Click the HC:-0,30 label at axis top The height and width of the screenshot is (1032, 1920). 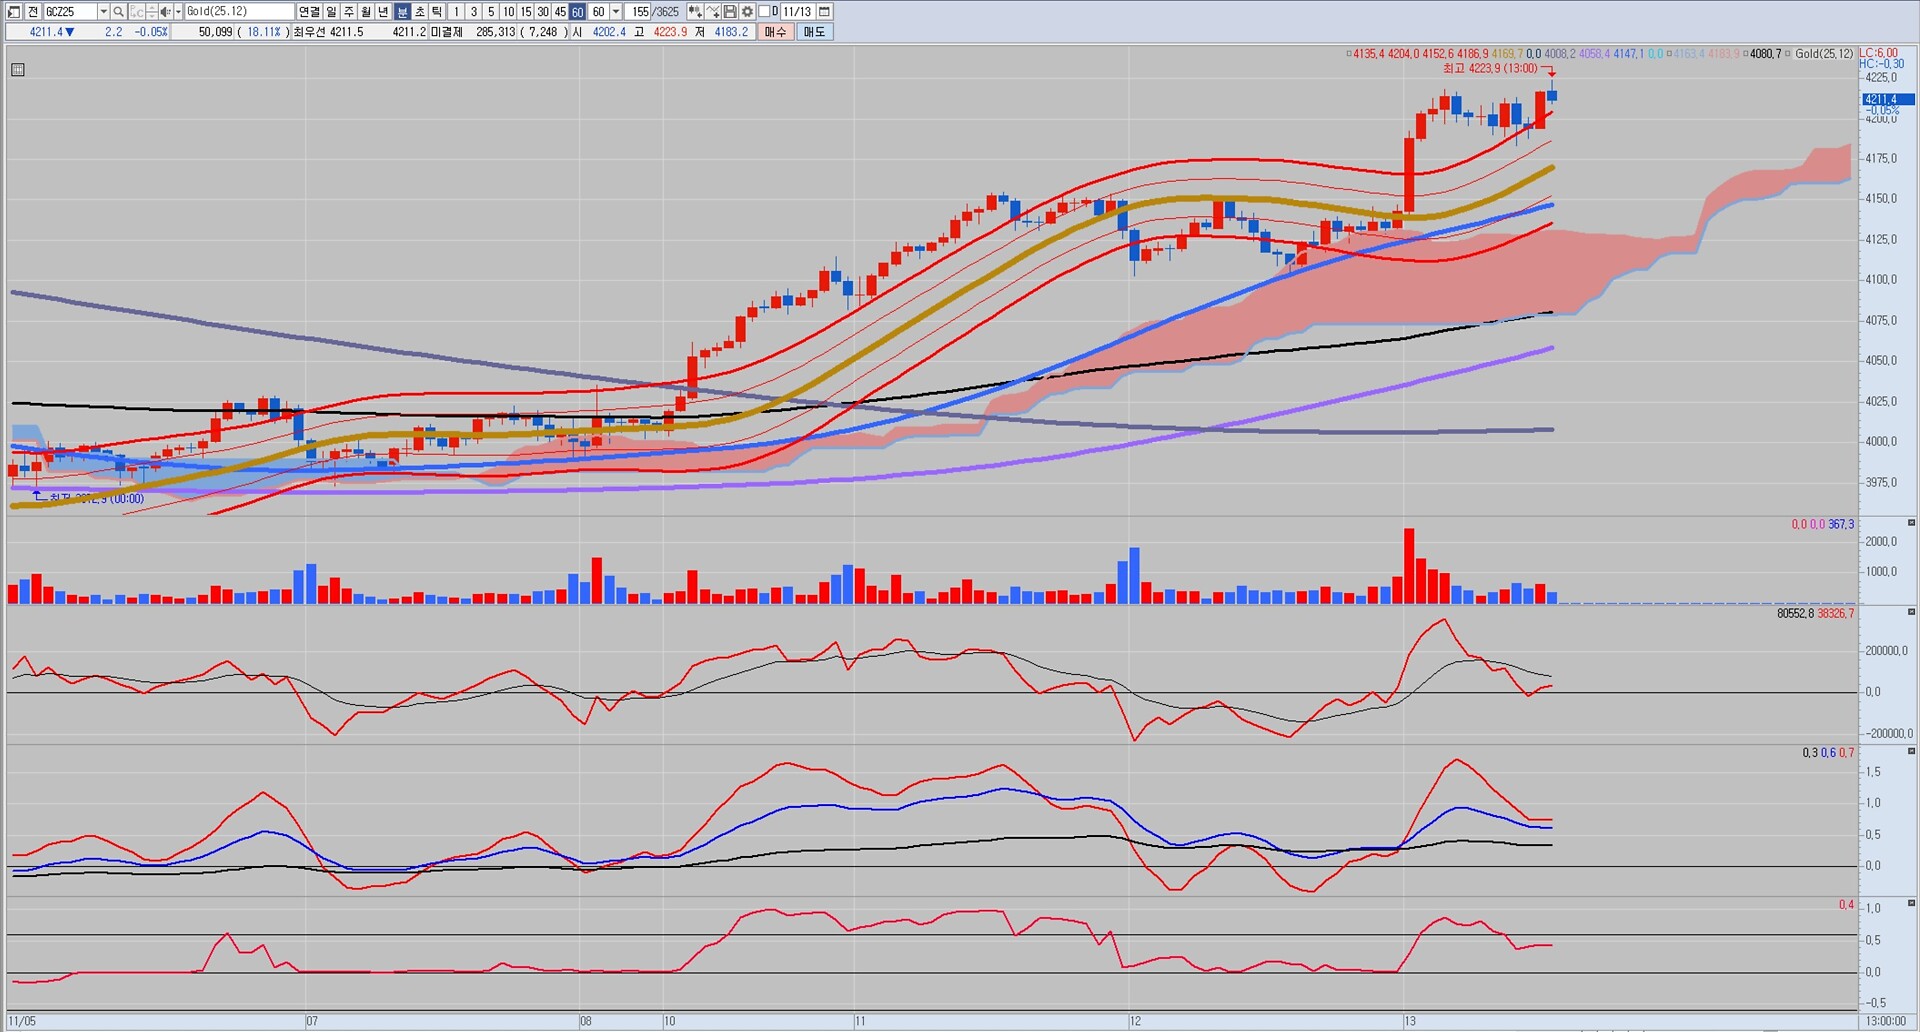(x=1882, y=64)
